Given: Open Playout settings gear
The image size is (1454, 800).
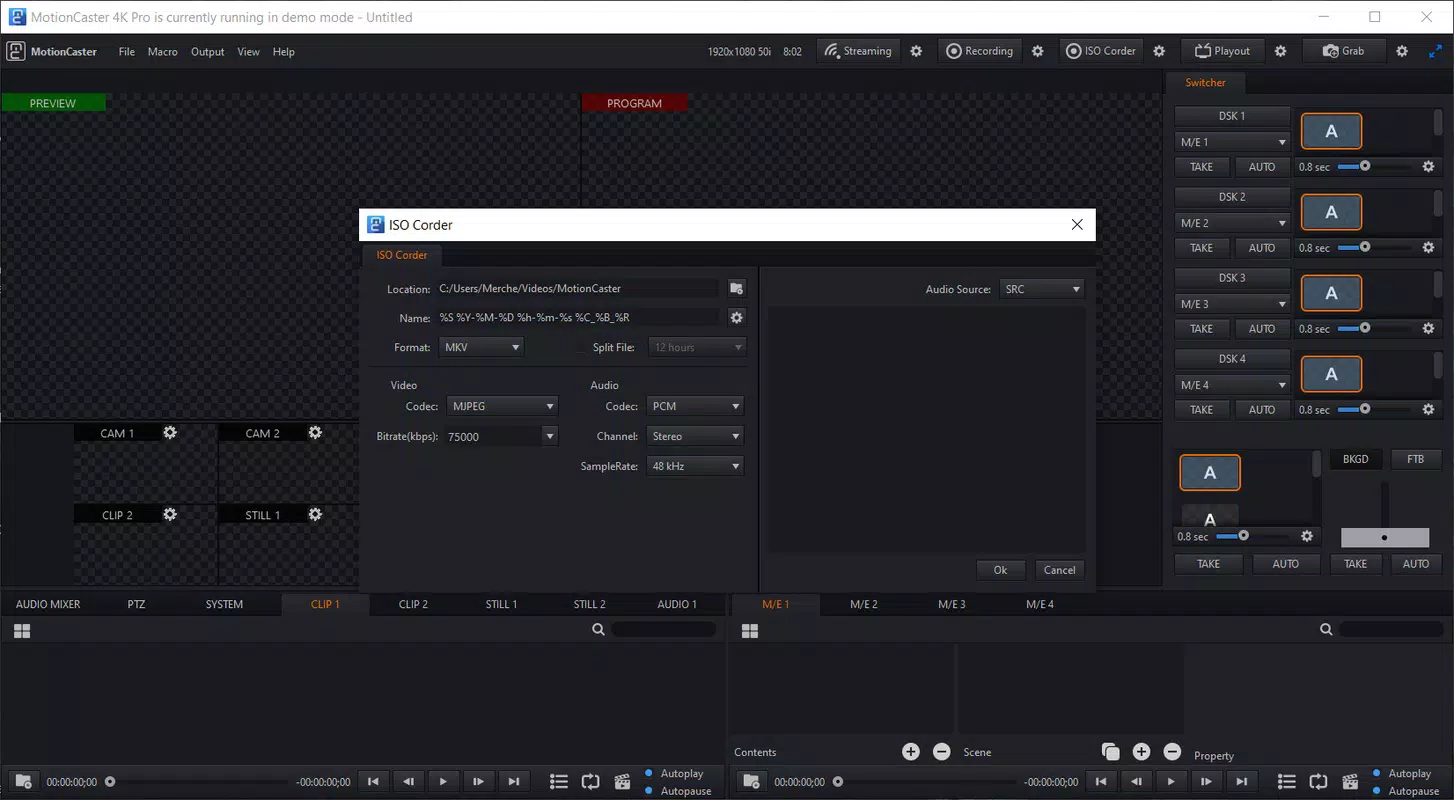Looking at the screenshot, I should (1281, 51).
